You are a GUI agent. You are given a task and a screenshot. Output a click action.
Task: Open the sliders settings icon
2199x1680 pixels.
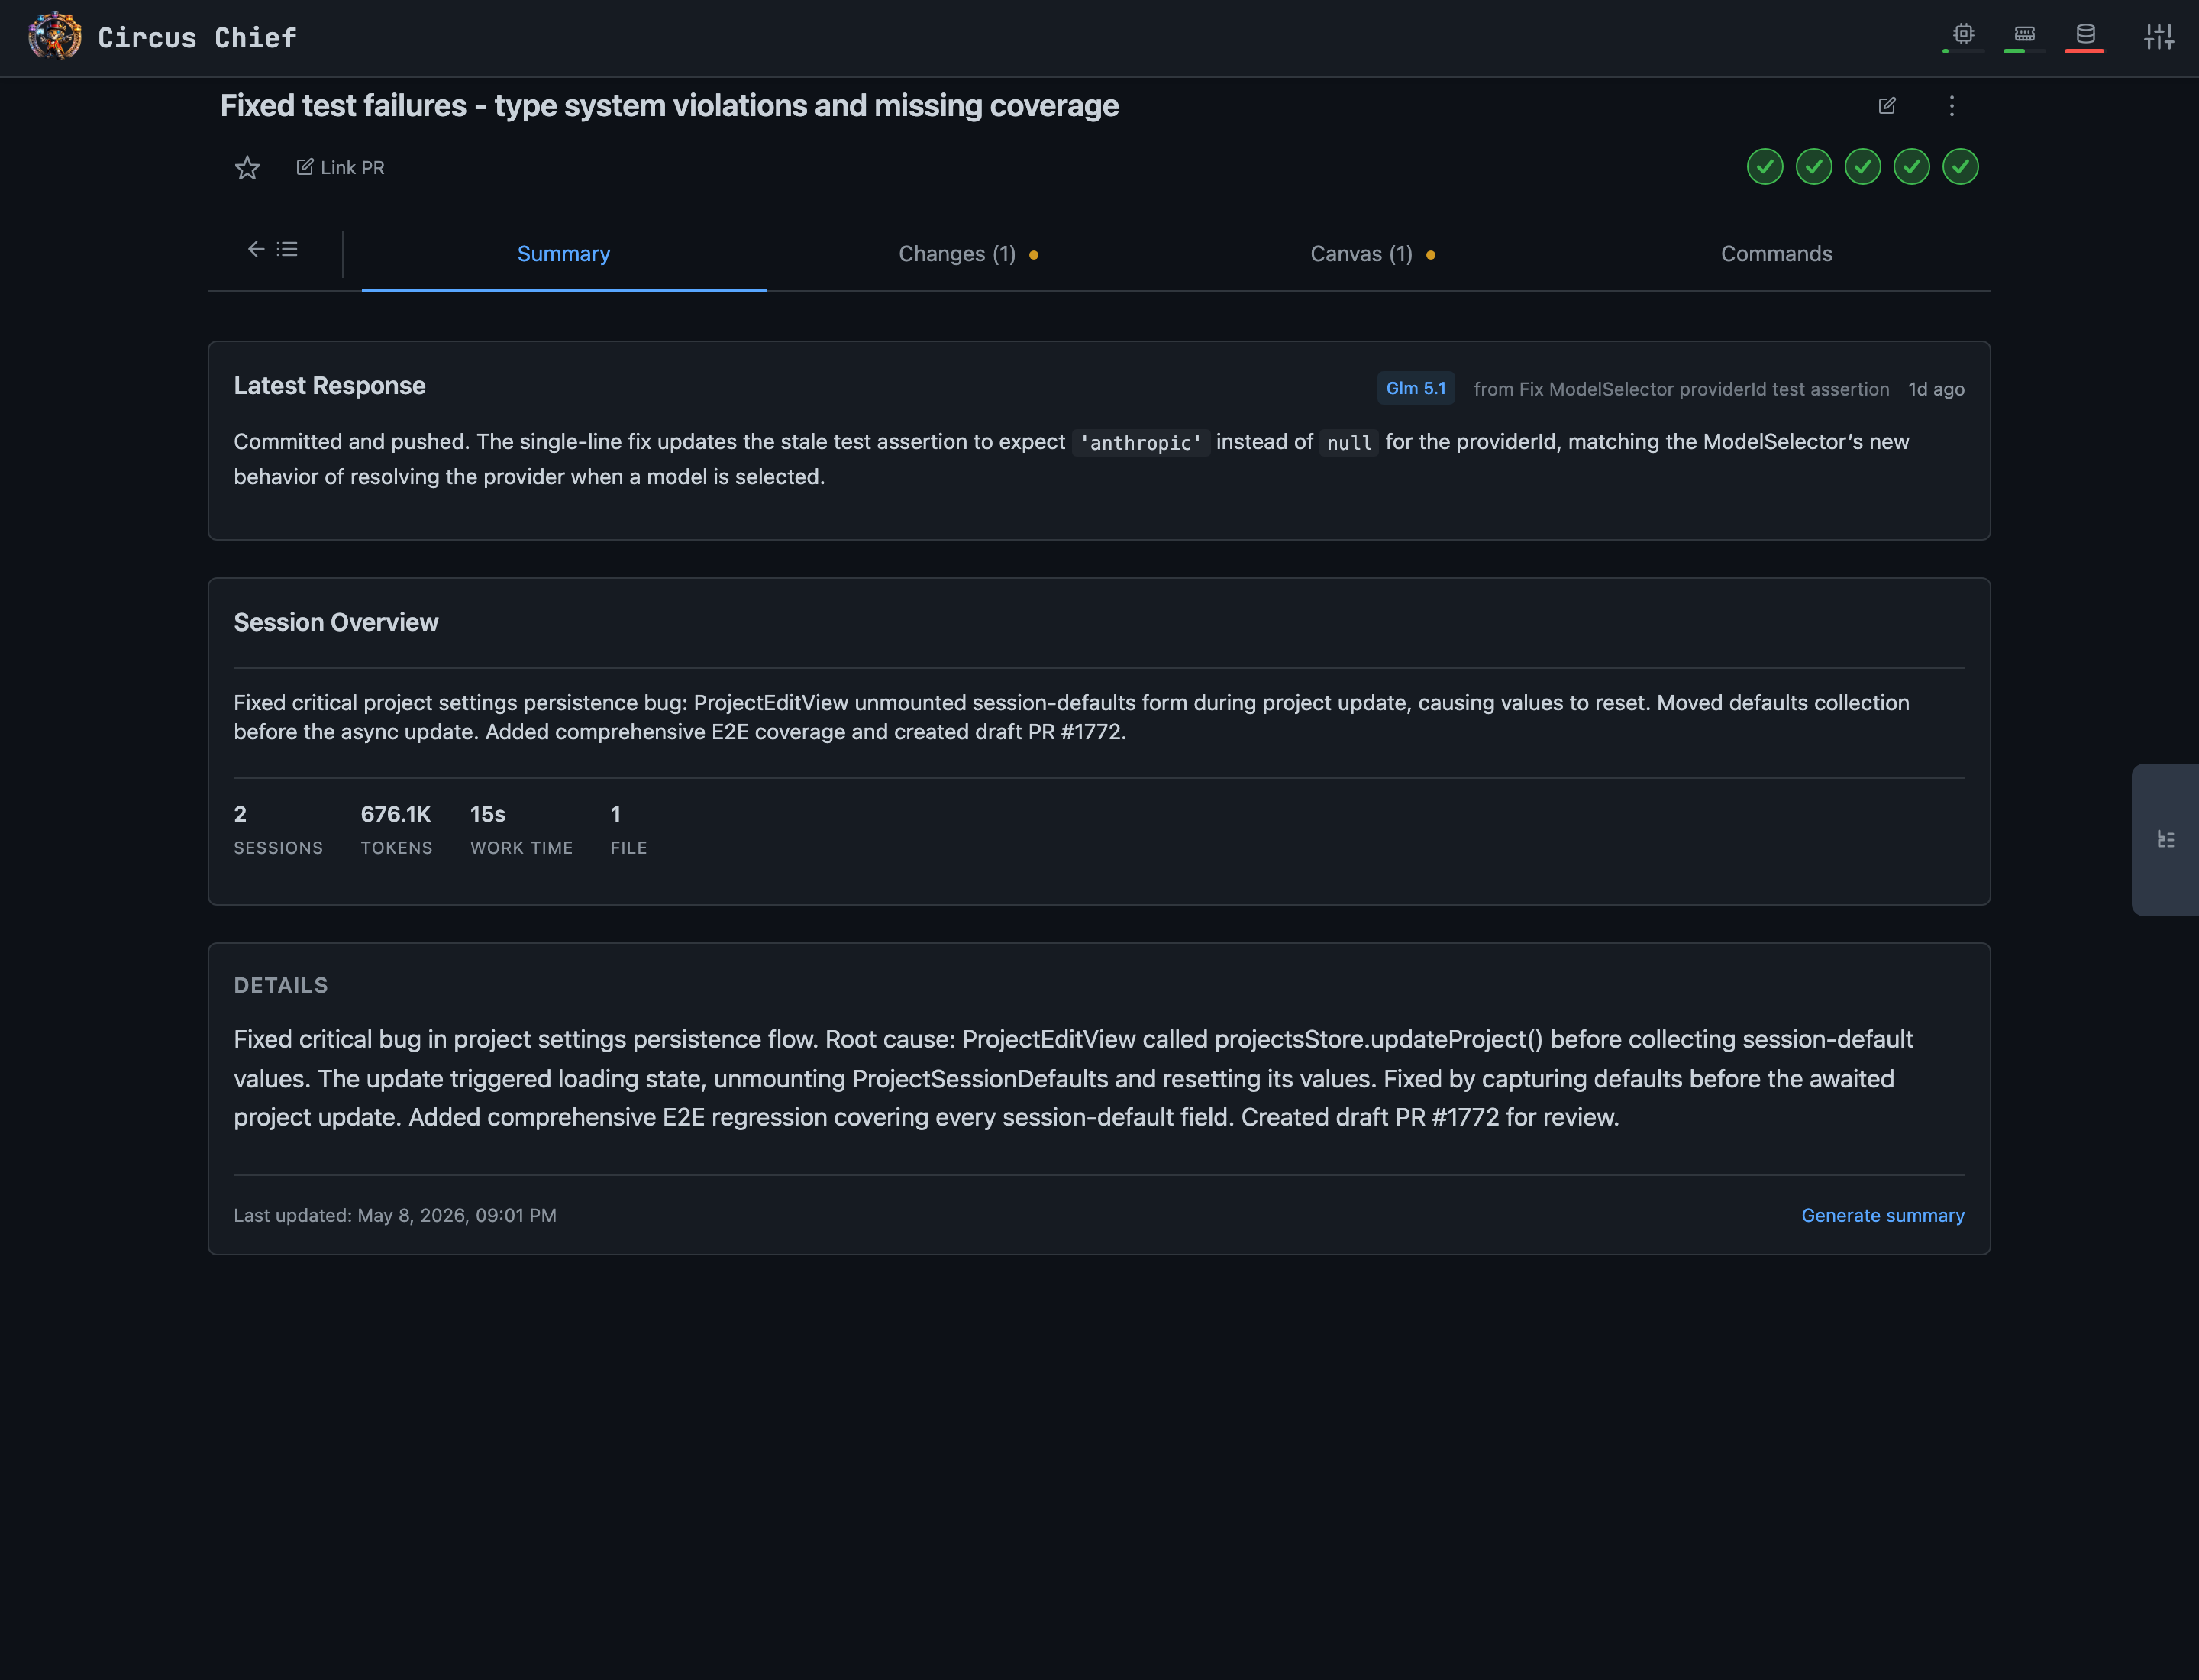tap(2158, 37)
